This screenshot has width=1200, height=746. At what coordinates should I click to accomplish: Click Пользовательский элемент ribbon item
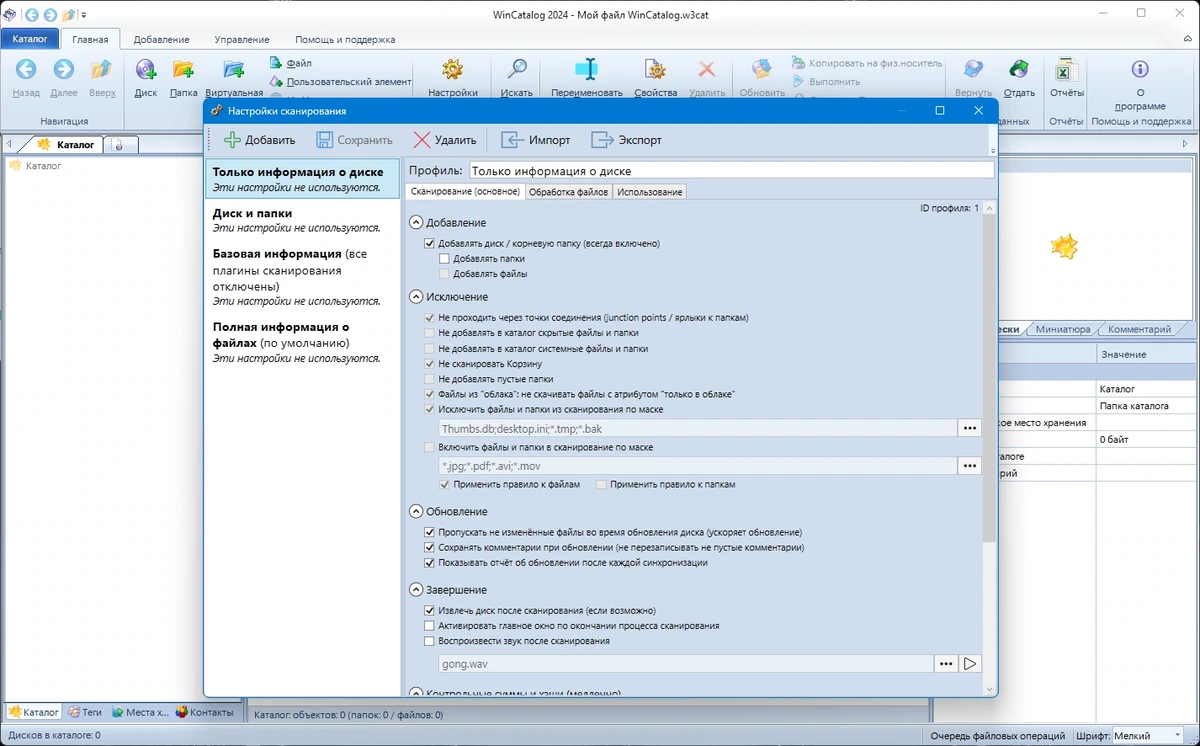click(340, 82)
